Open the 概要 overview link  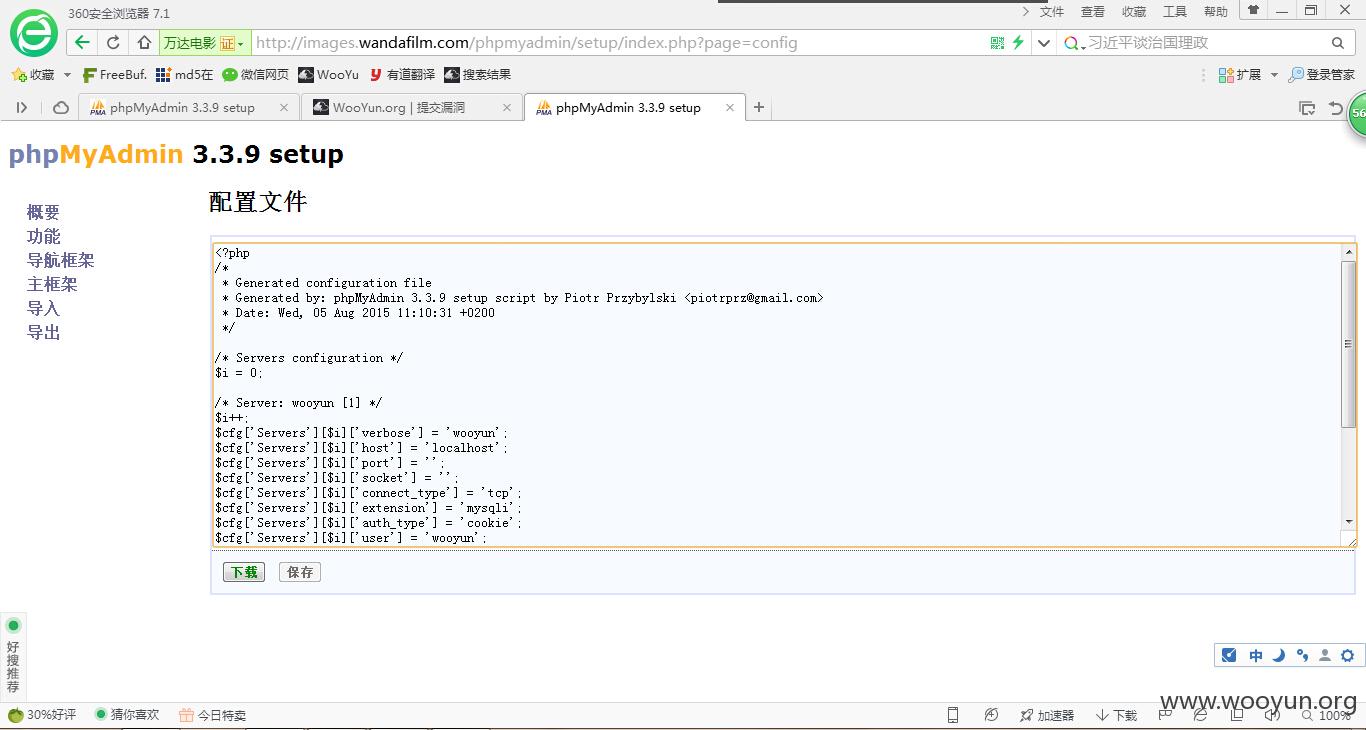pyautogui.click(x=44, y=212)
